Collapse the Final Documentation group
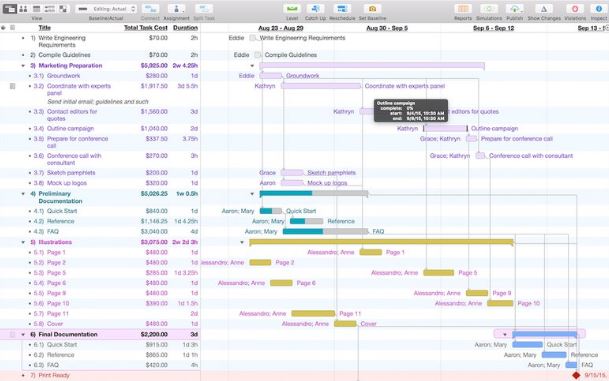 23,334
